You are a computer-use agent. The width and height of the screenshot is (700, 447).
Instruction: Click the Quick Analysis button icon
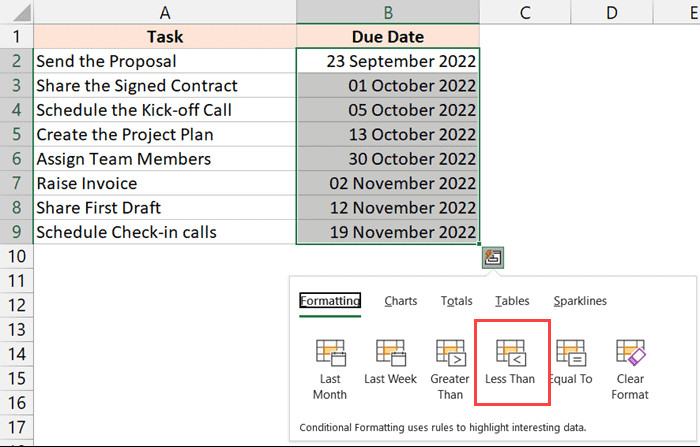pos(492,258)
